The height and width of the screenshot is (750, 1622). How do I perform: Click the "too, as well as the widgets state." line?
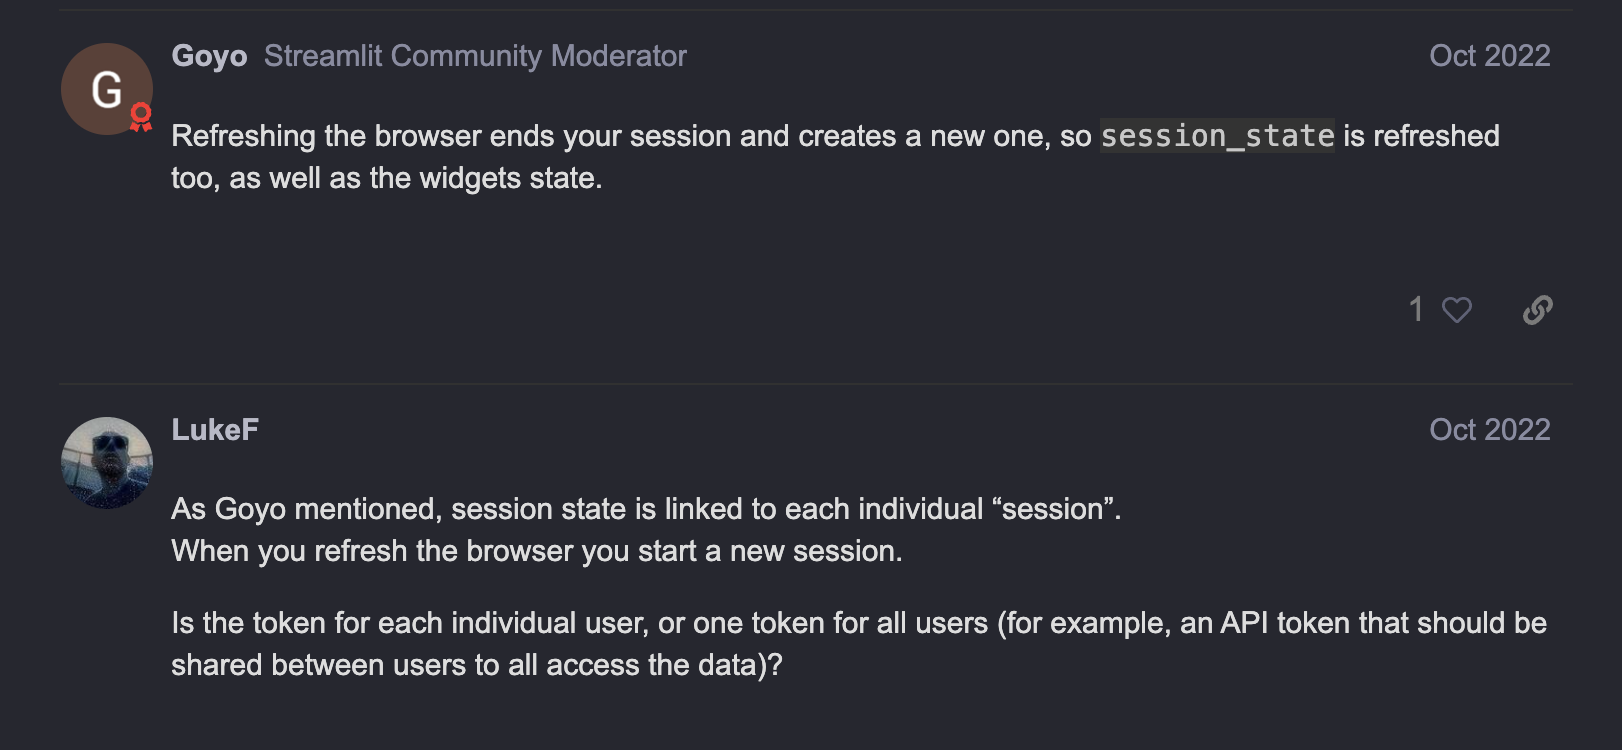[x=387, y=178]
